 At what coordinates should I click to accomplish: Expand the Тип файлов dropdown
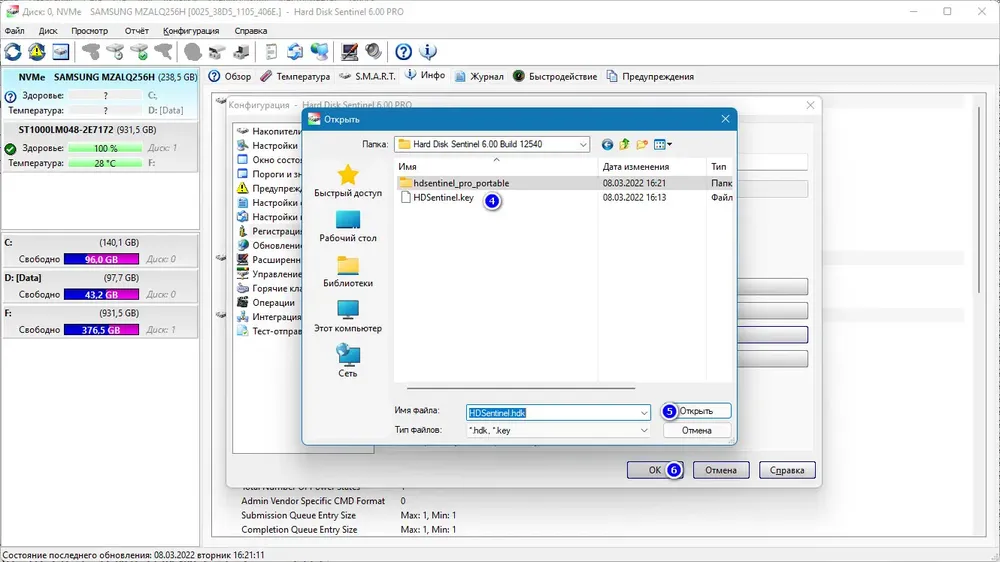[643, 431]
